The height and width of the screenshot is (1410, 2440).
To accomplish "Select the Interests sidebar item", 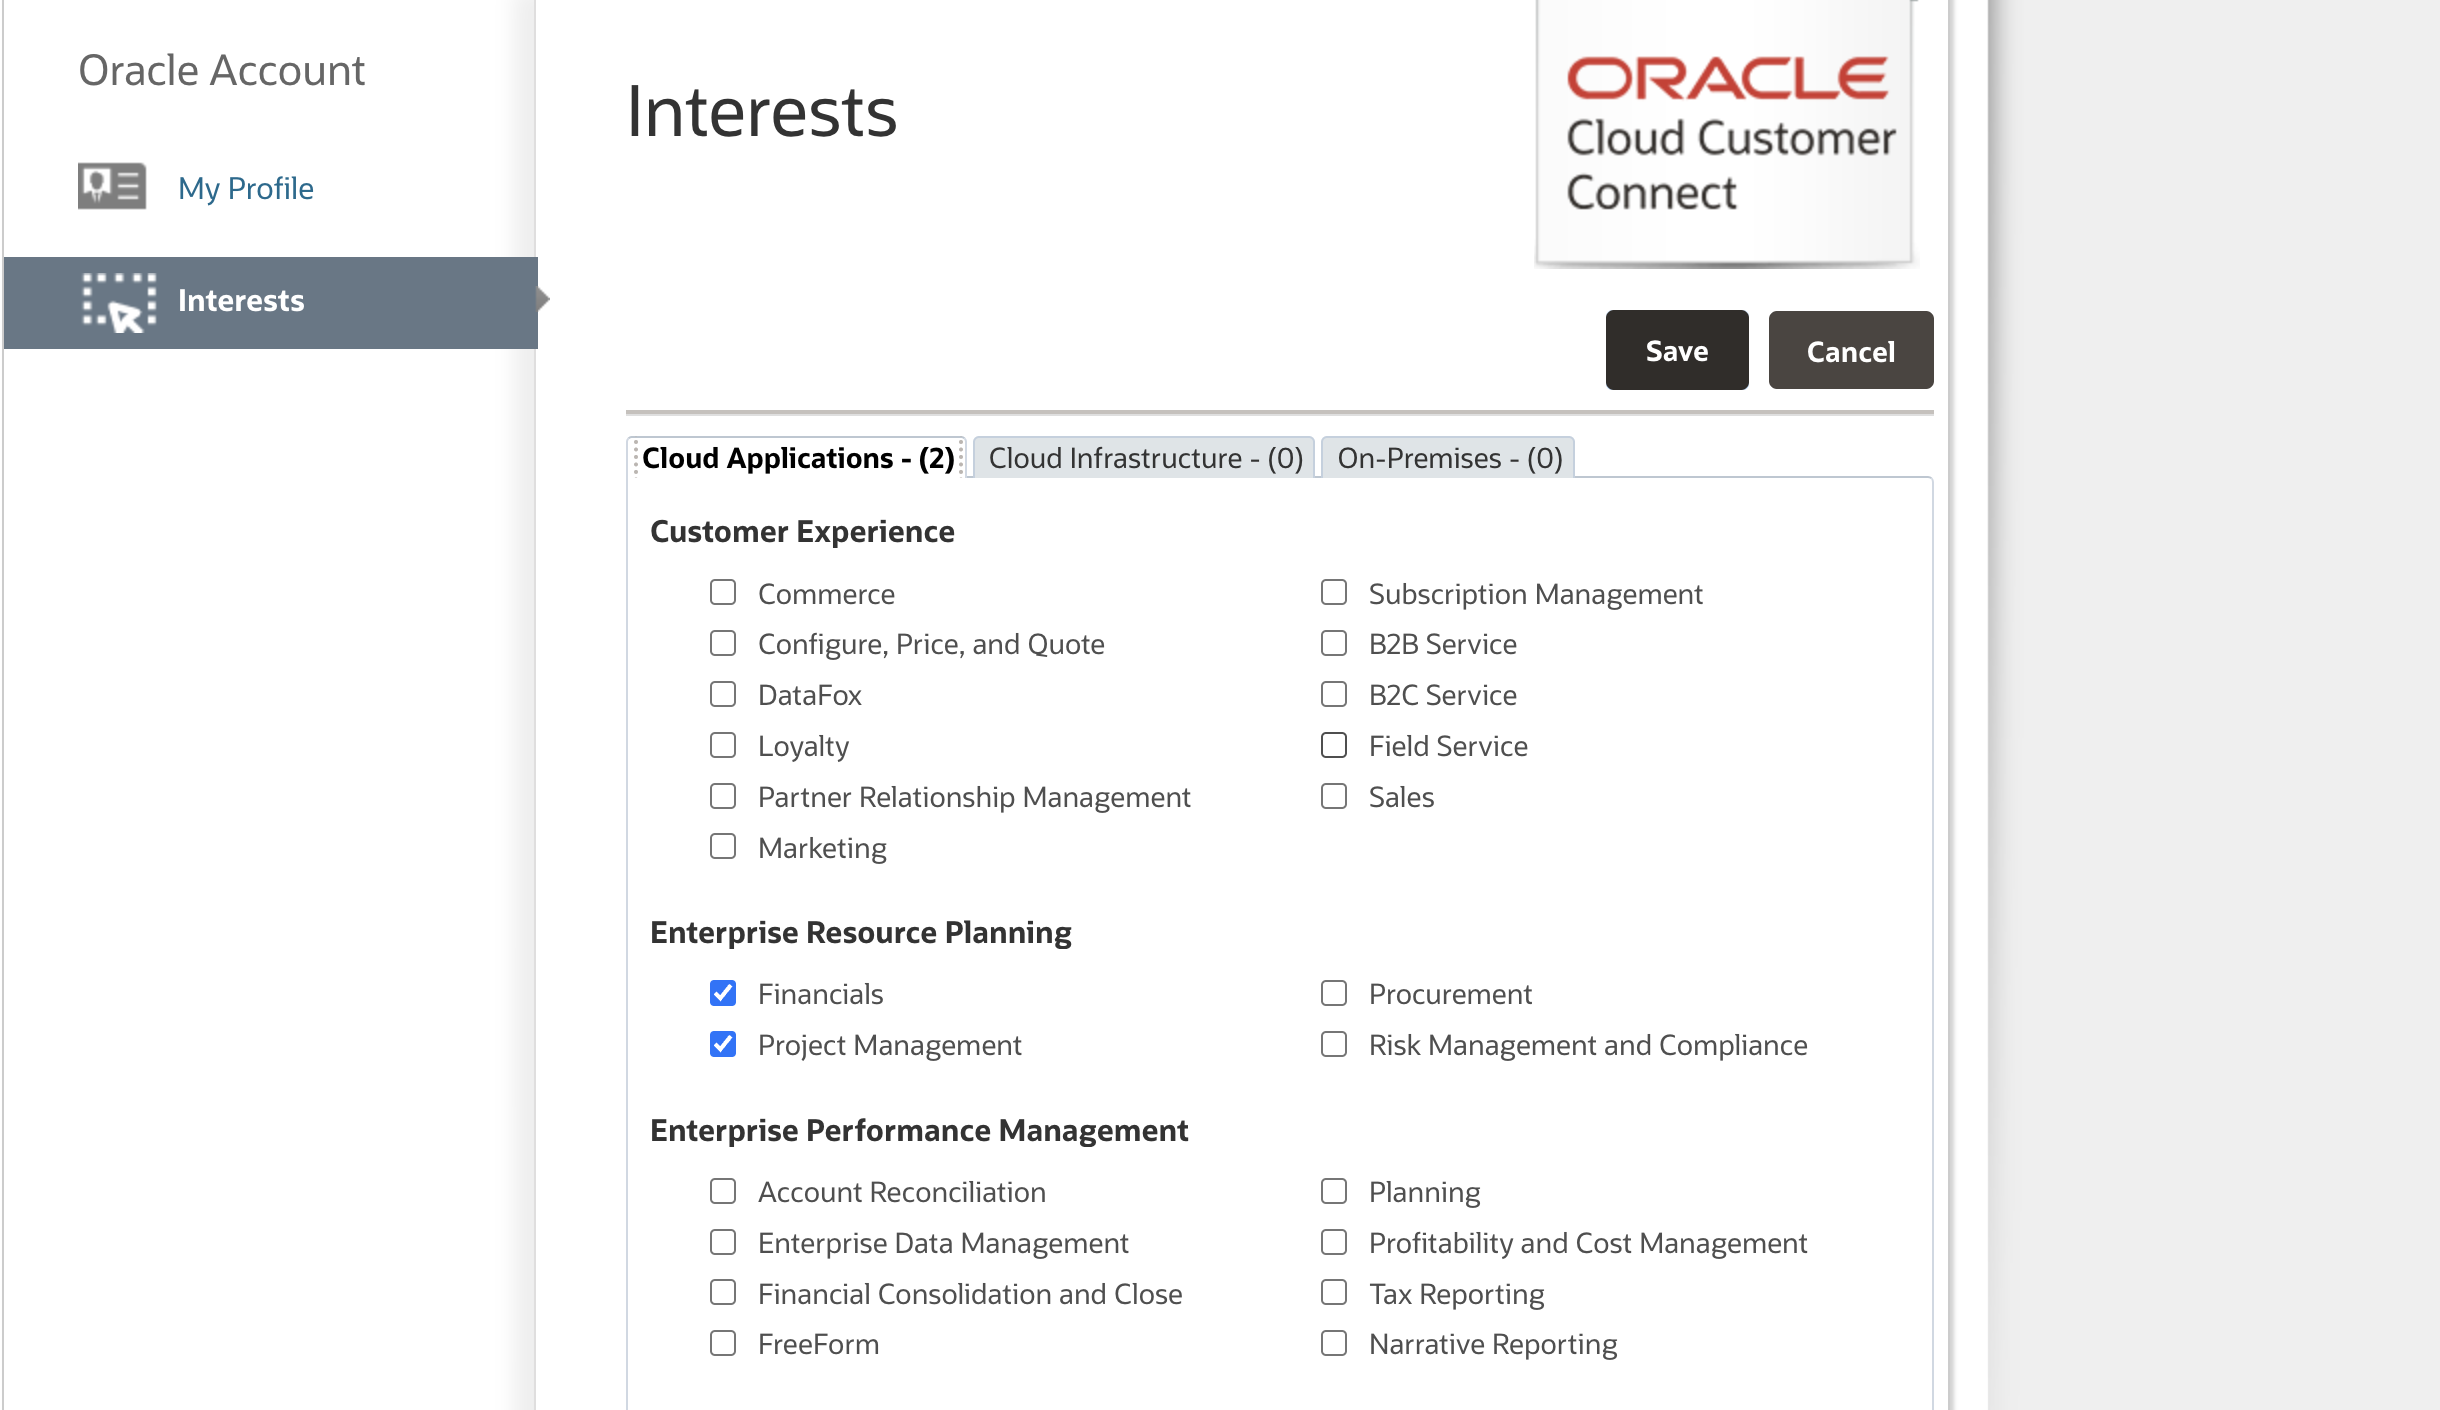I will 271,302.
